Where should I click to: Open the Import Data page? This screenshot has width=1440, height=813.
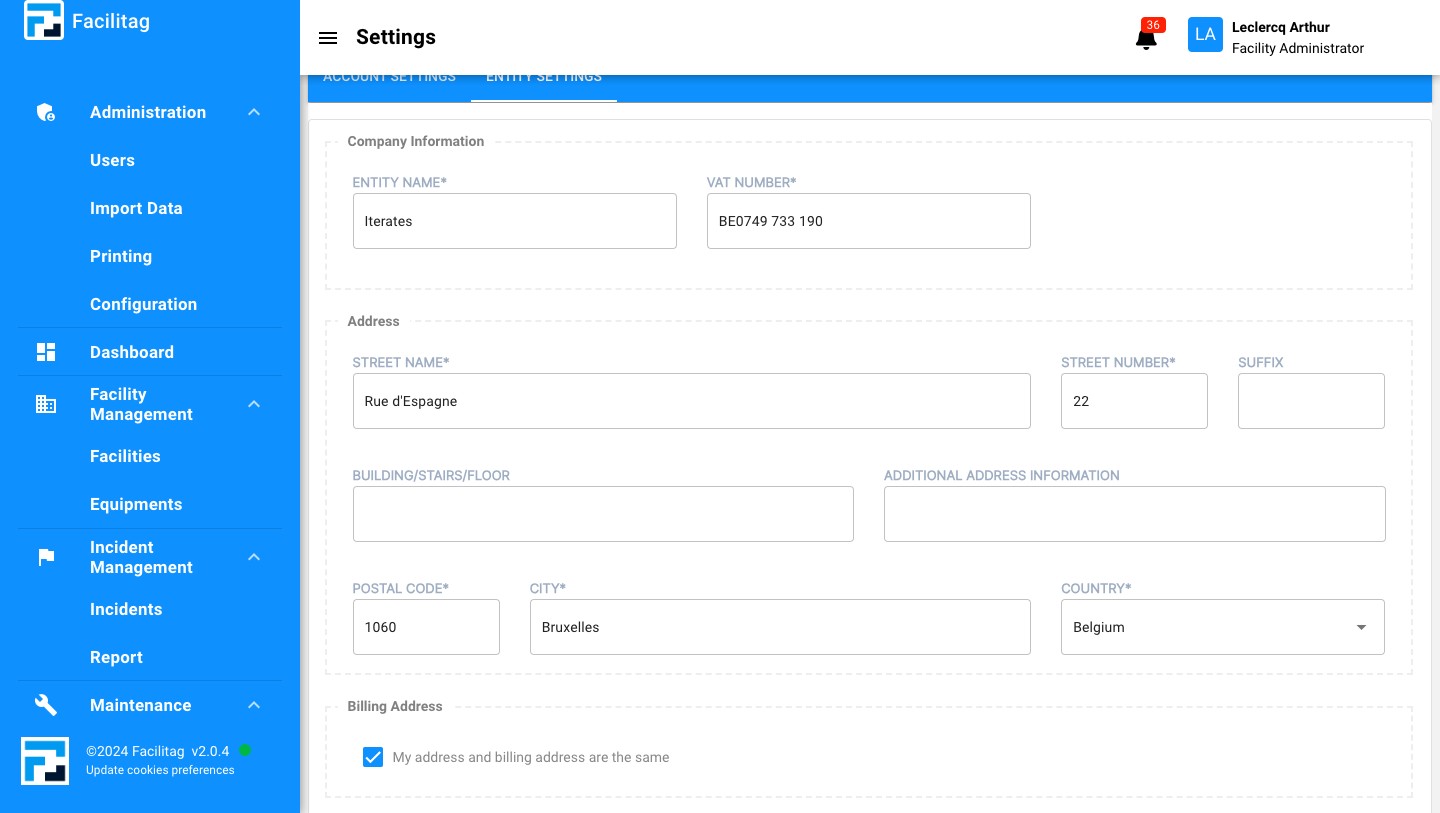[x=136, y=208]
